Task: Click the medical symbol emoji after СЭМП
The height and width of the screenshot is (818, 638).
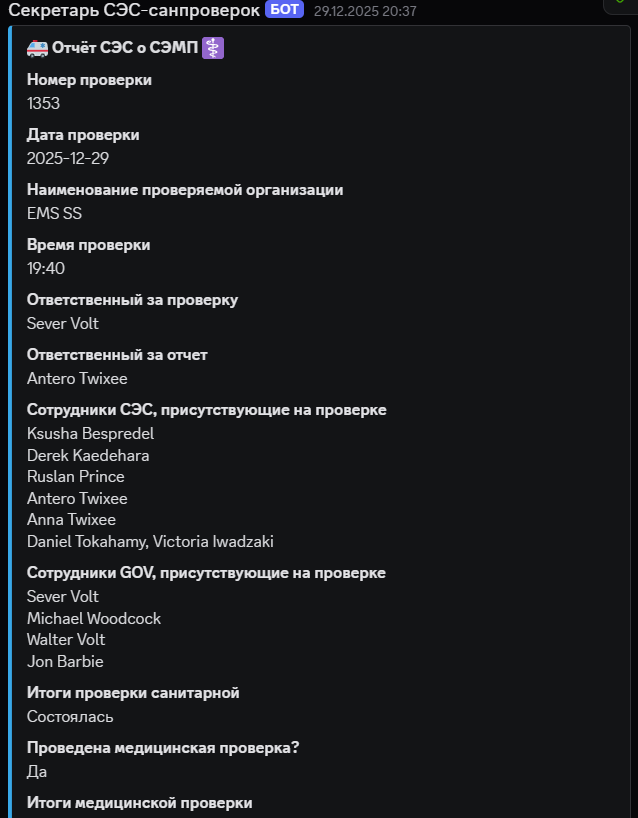Action: pos(213,48)
